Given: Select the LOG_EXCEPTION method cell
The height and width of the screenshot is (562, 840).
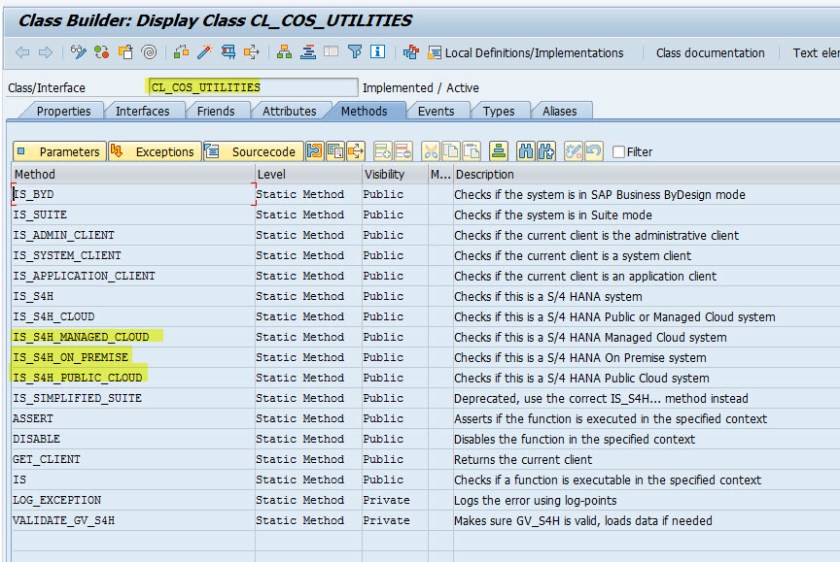Looking at the screenshot, I should click(133, 499).
